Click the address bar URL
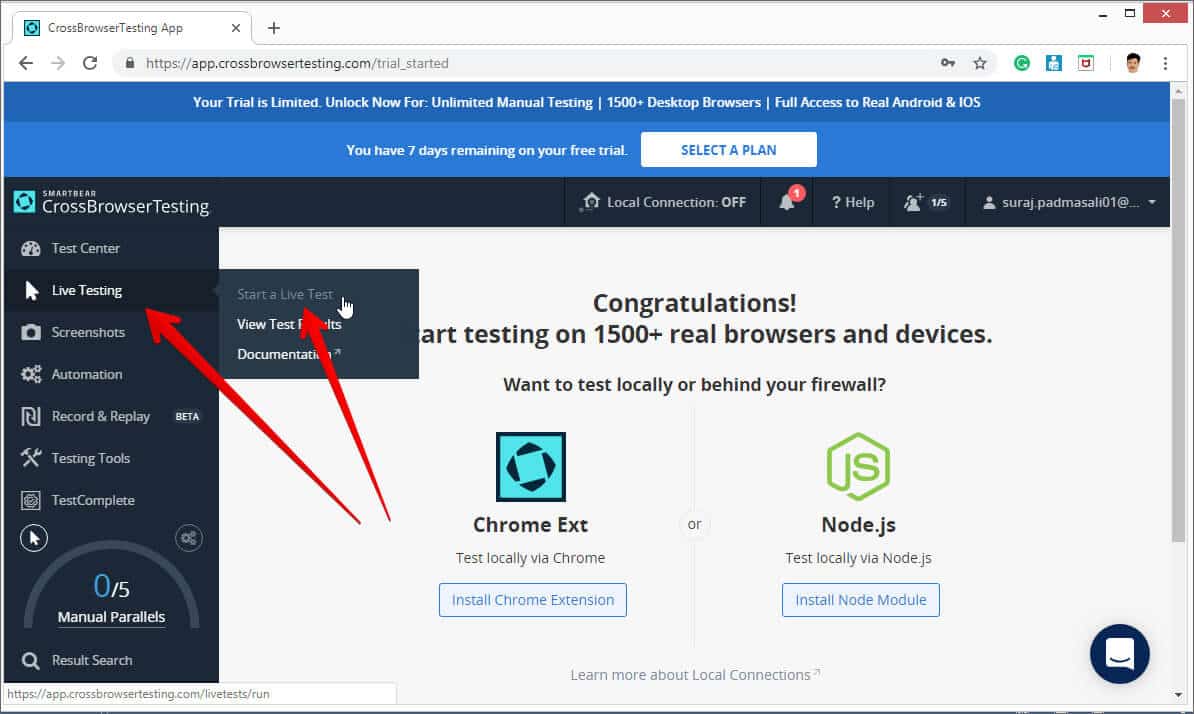The image size is (1194, 714). tap(297, 63)
